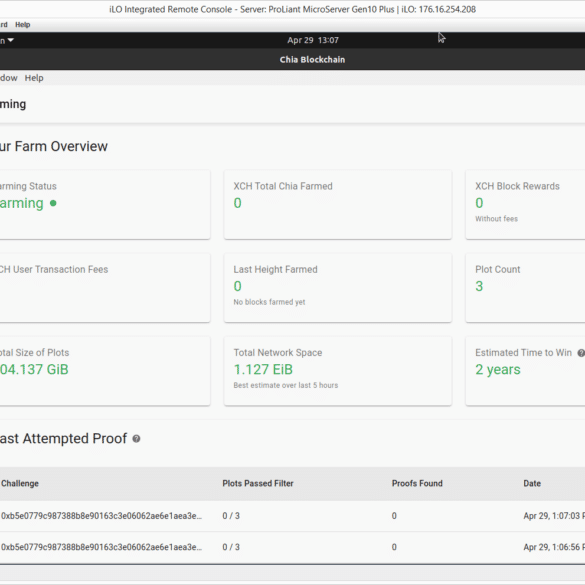This screenshot has width=585, height=585.
Task: Click the 0 / 3 value in 1:06:56 row
Action: click(231, 547)
